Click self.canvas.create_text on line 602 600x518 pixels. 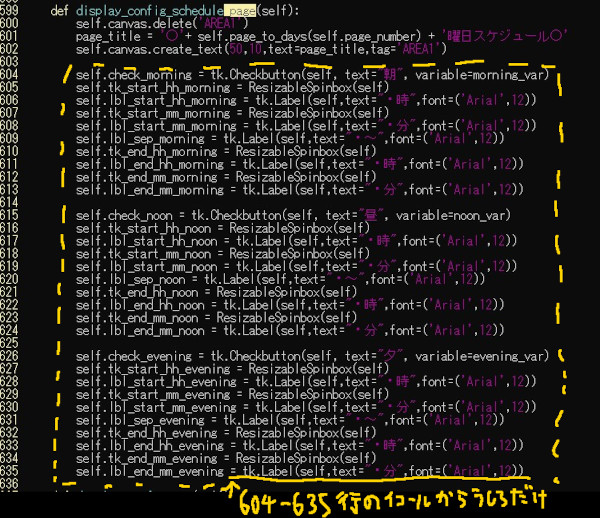149,49
